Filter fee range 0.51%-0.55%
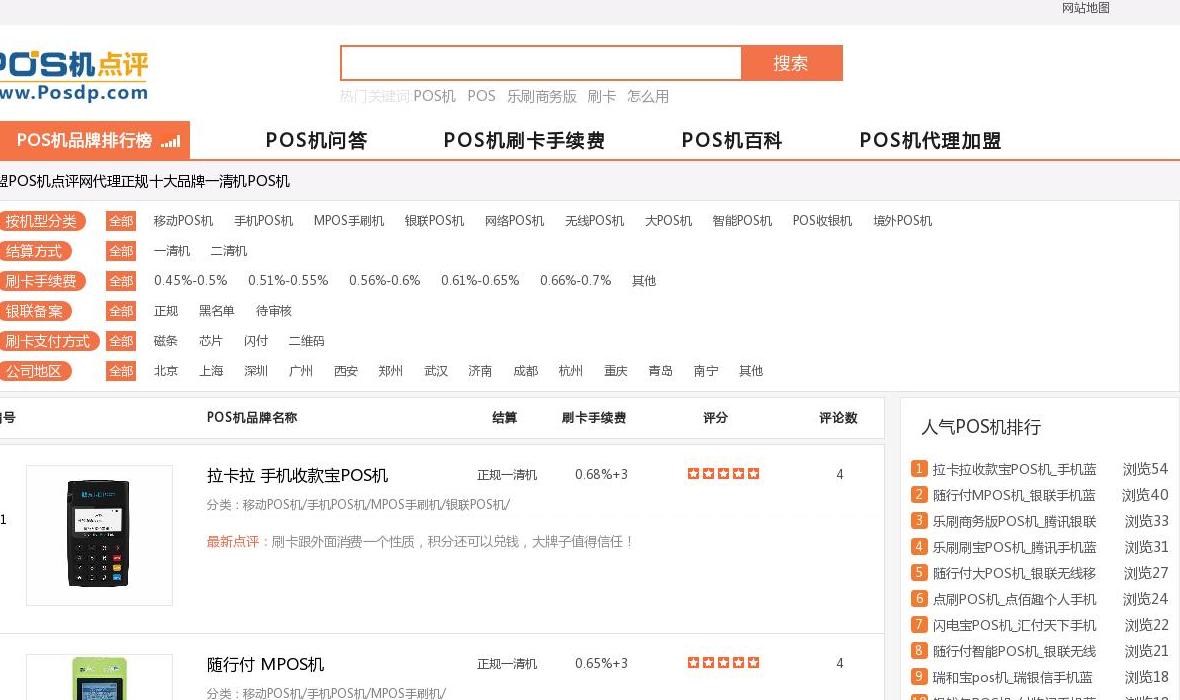 point(288,281)
